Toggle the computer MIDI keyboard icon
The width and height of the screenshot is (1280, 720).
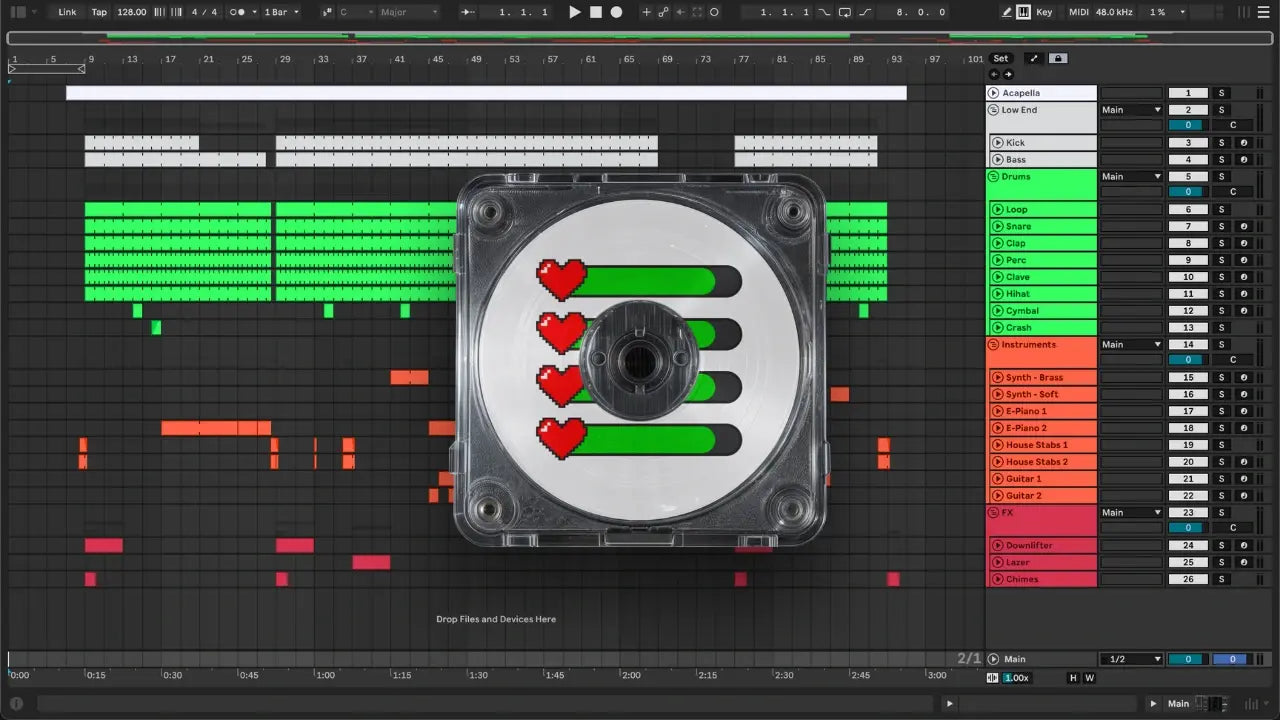click(1024, 12)
